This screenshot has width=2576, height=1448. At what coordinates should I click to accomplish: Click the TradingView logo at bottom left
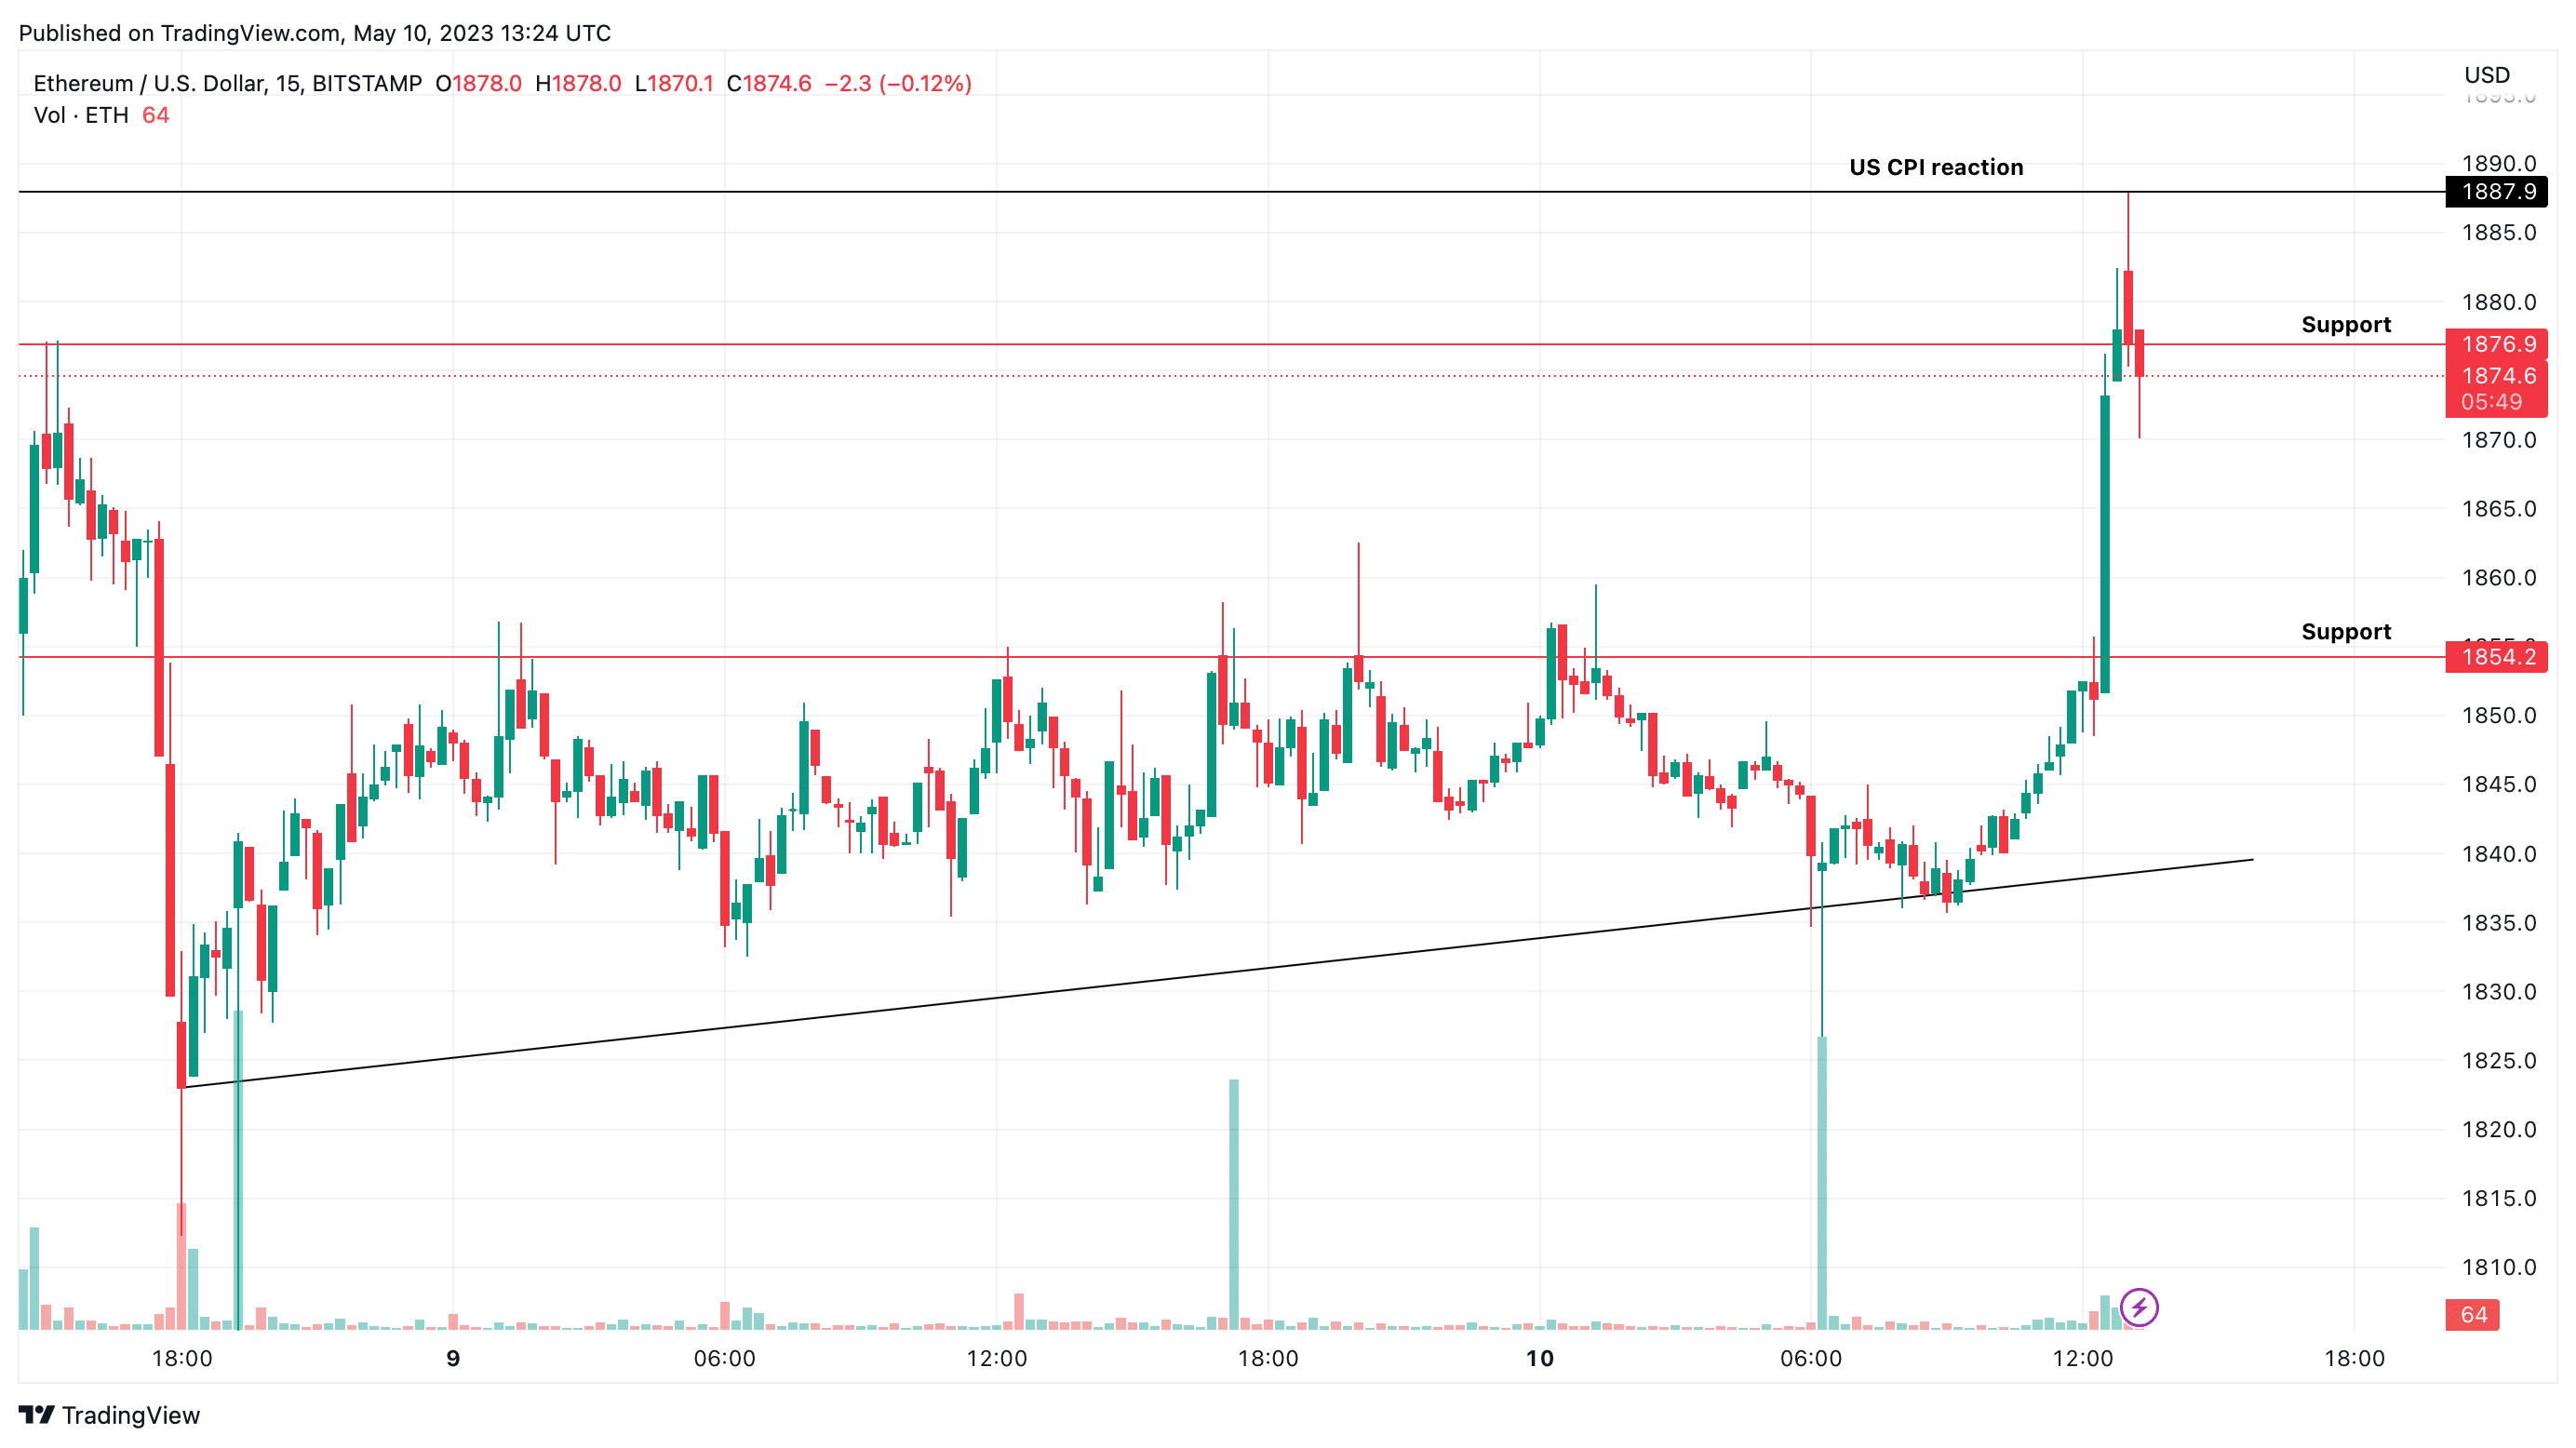coord(109,1415)
